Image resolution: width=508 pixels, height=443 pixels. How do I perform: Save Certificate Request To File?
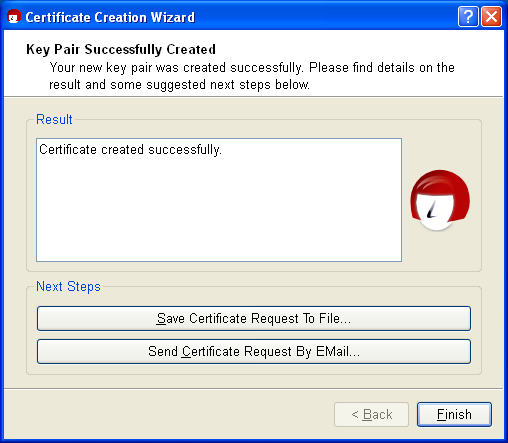[254, 319]
